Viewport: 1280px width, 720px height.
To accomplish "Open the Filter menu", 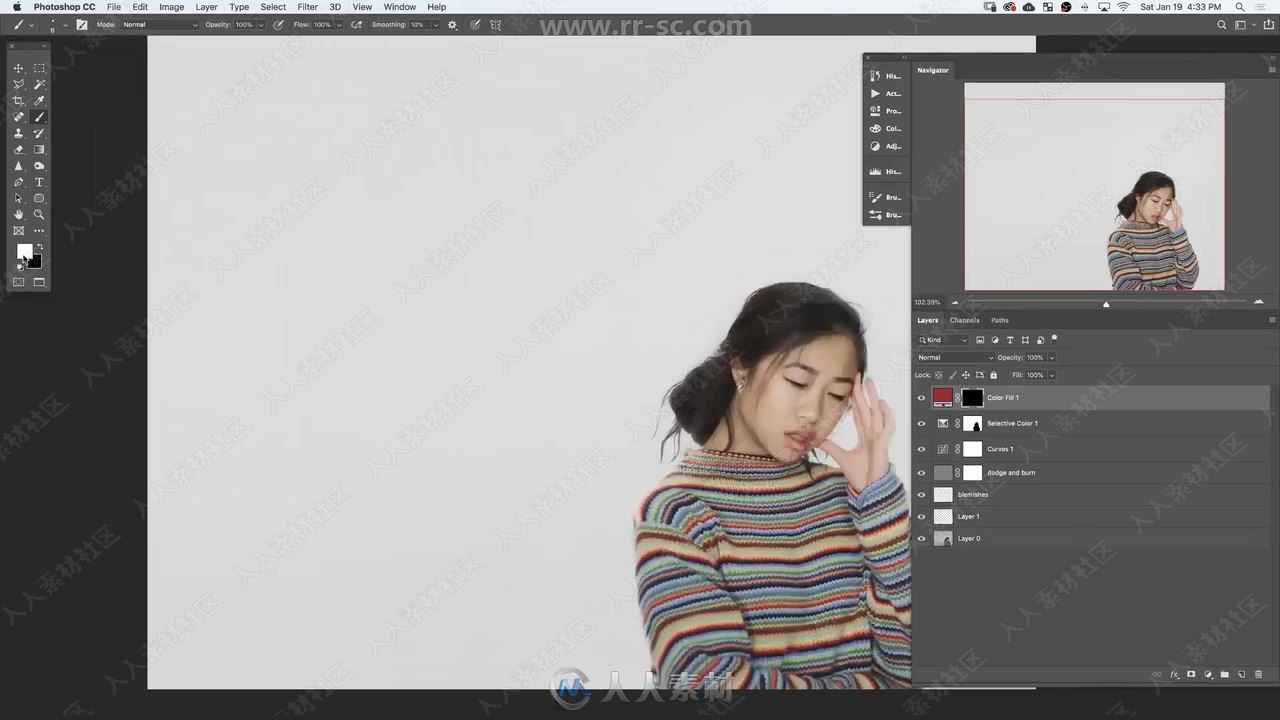I will pos(307,7).
